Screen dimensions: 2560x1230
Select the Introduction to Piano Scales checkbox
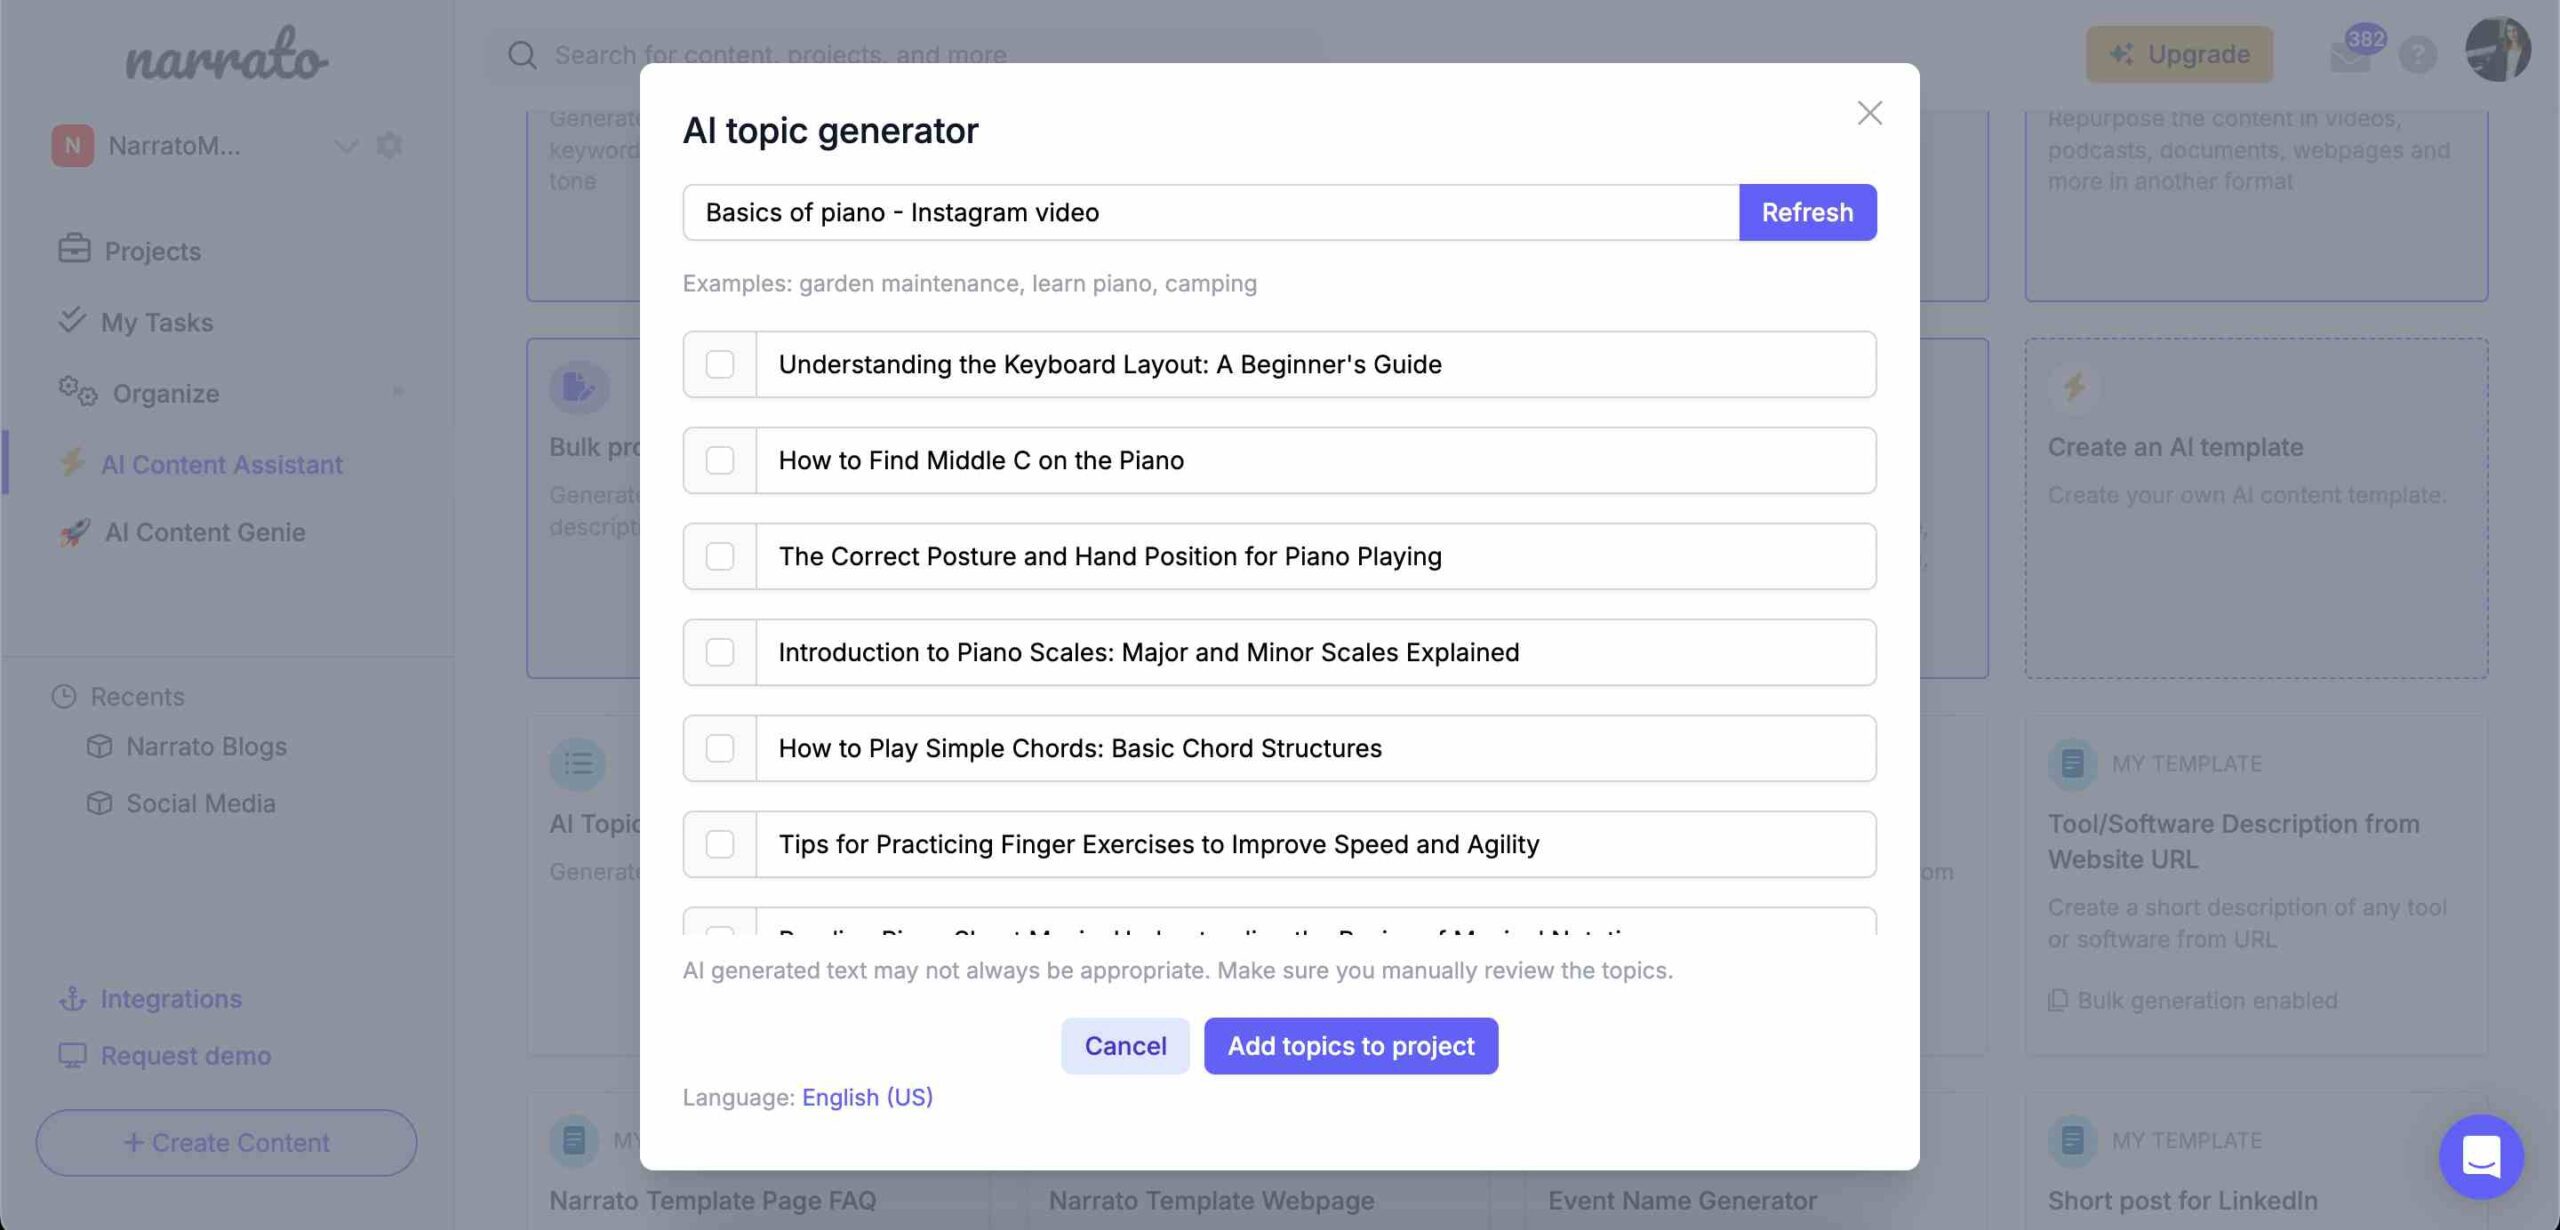tap(718, 650)
